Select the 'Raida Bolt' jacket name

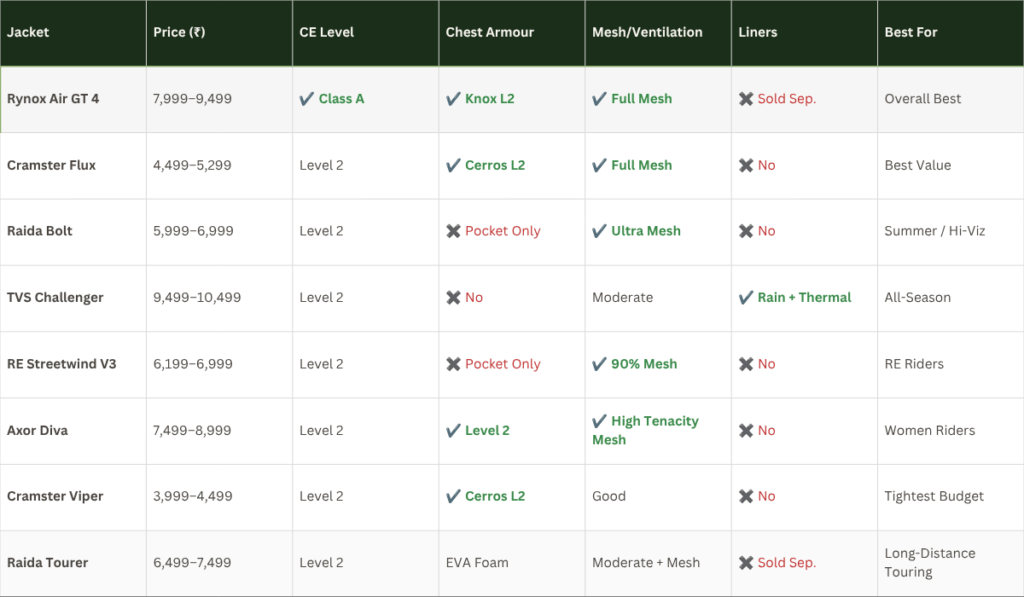coord(39,231)
